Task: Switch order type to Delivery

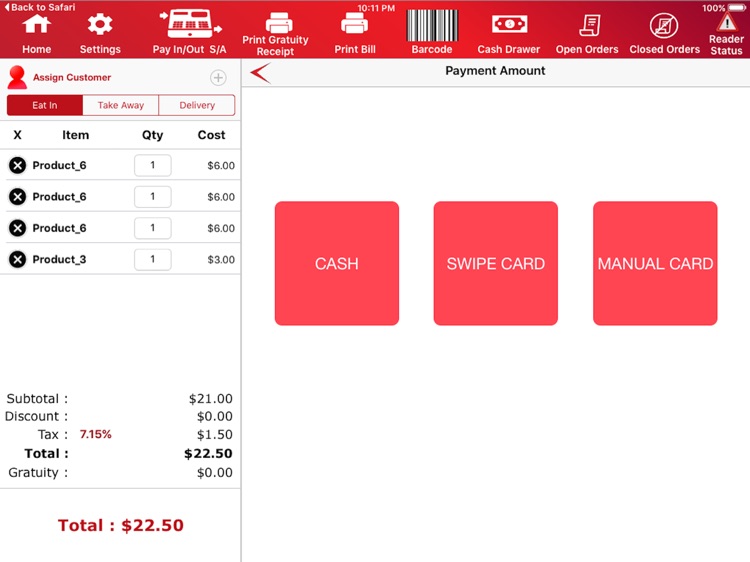Action: click(x=197, y=105)
